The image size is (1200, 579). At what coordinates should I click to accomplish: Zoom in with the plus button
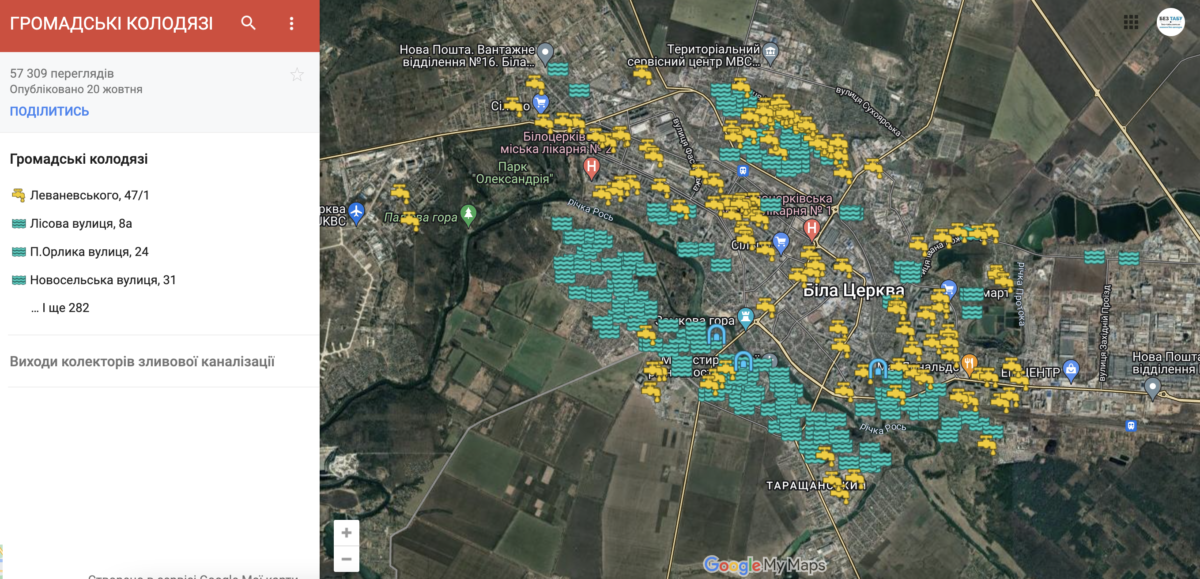point(346,533)
